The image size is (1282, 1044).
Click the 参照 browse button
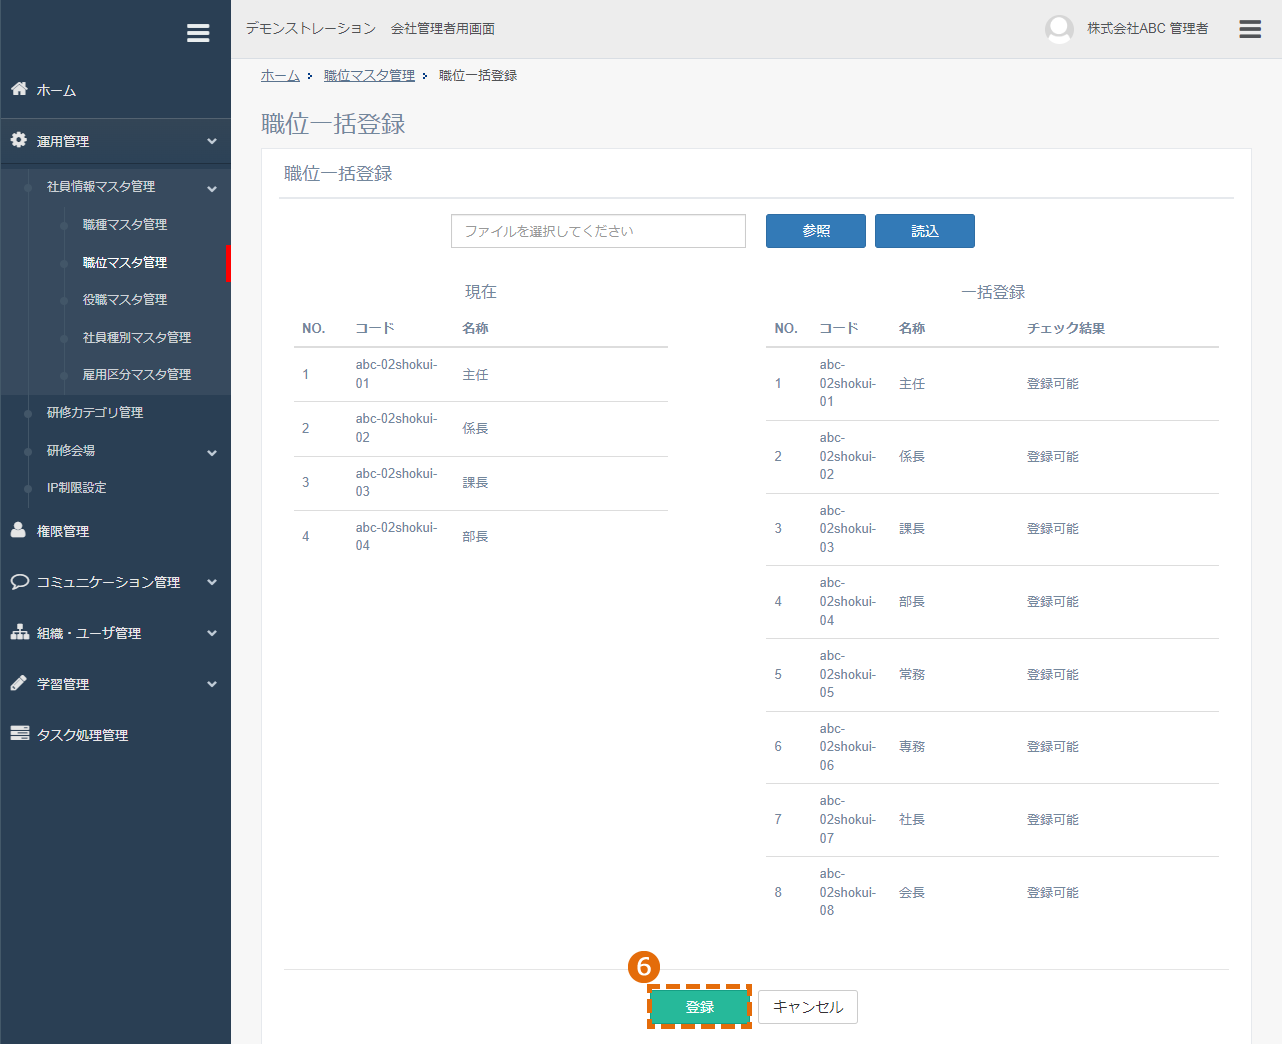pos(816,231)
